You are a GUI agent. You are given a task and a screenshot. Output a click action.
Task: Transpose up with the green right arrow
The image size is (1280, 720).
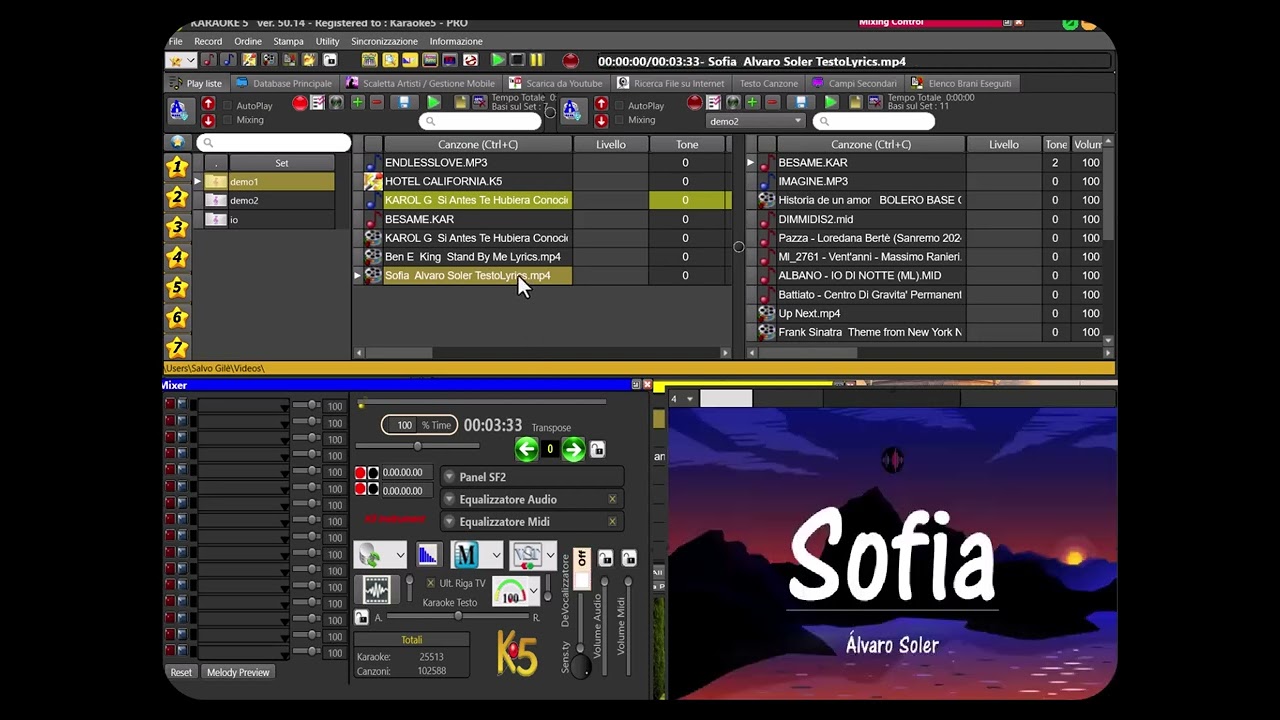pos(573,450)
